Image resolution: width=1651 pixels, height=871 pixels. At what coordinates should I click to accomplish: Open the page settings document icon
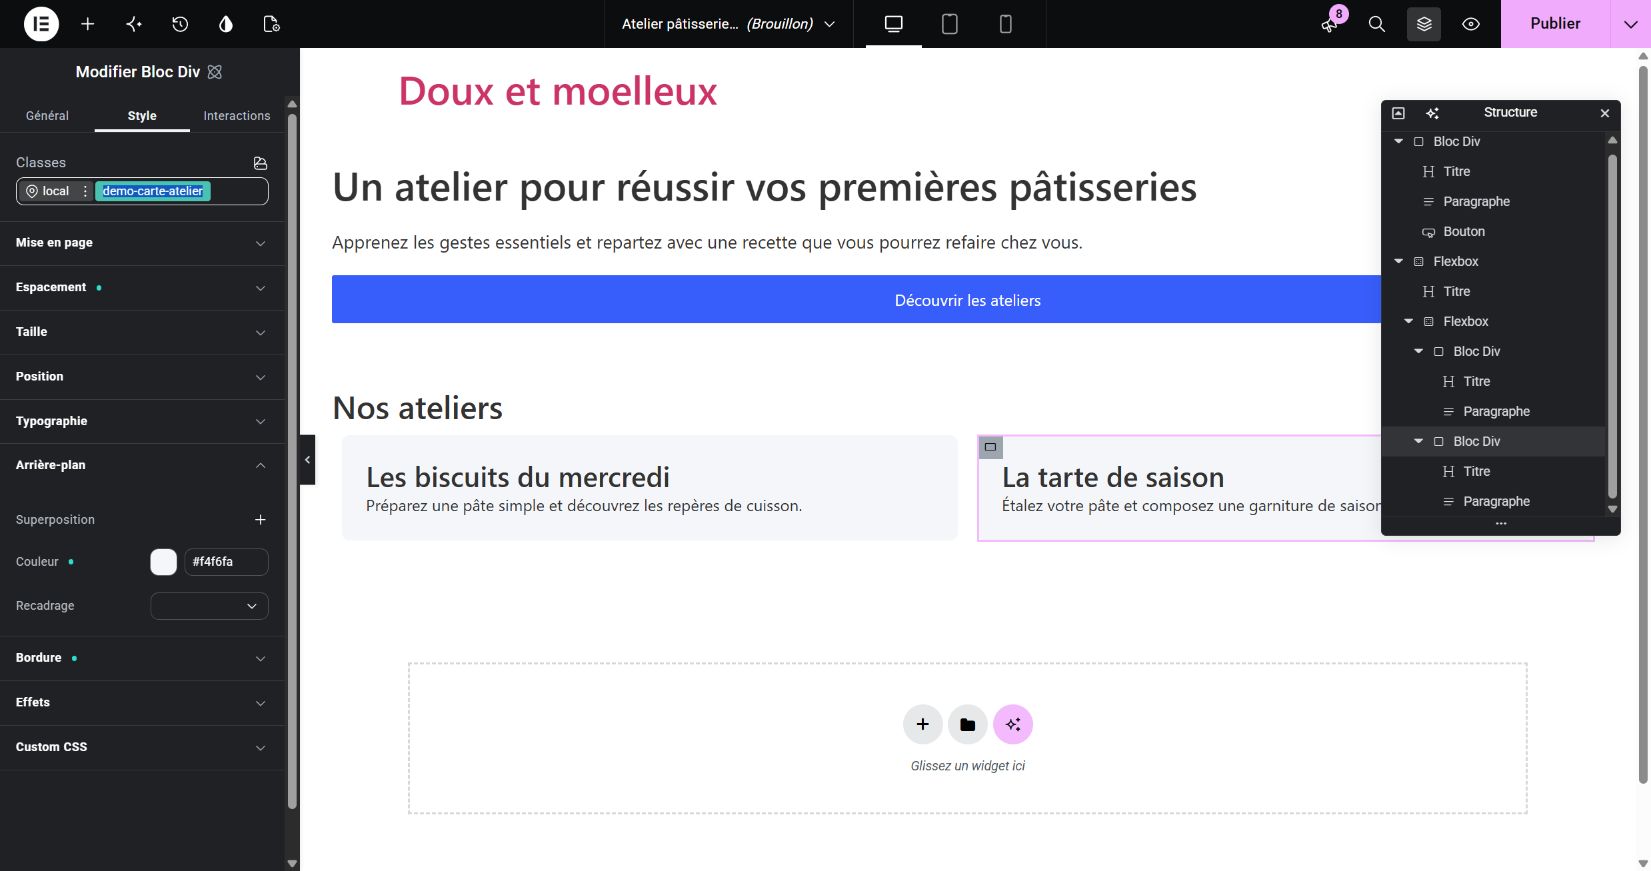tap(271, 24)
